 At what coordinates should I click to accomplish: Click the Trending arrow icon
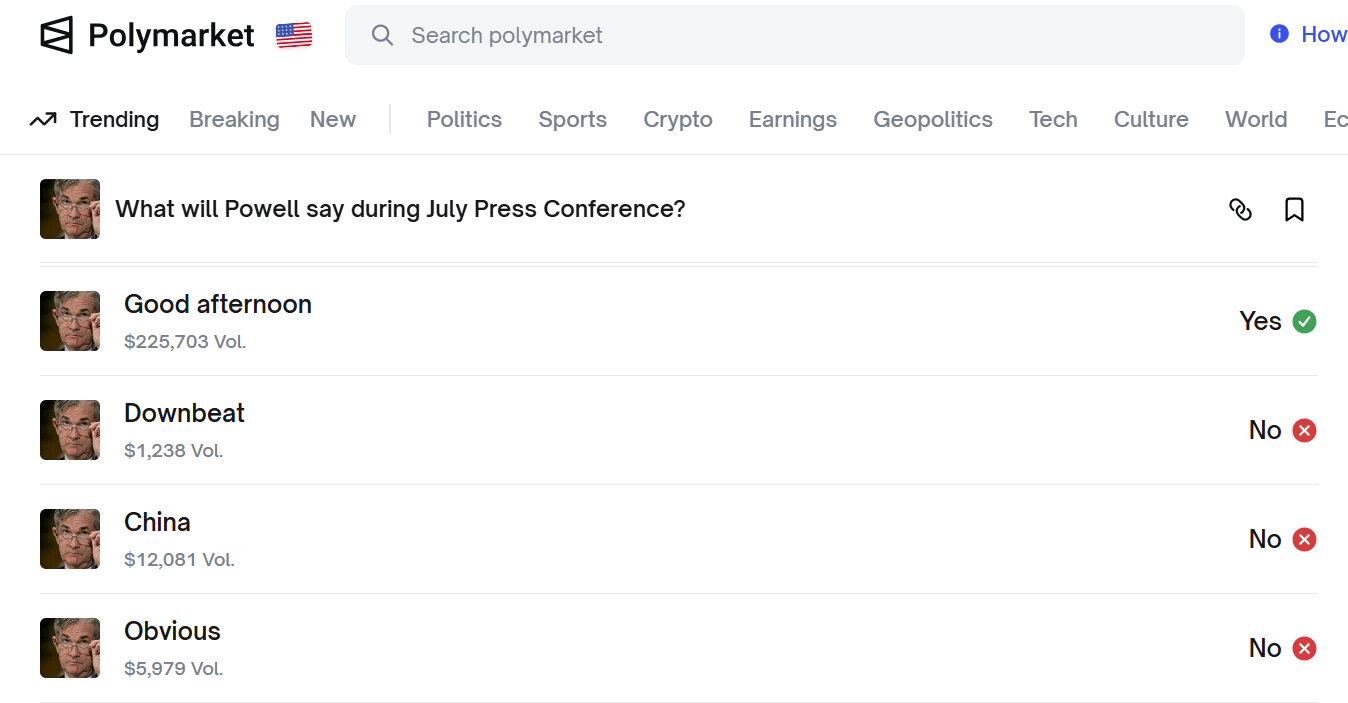43,120
